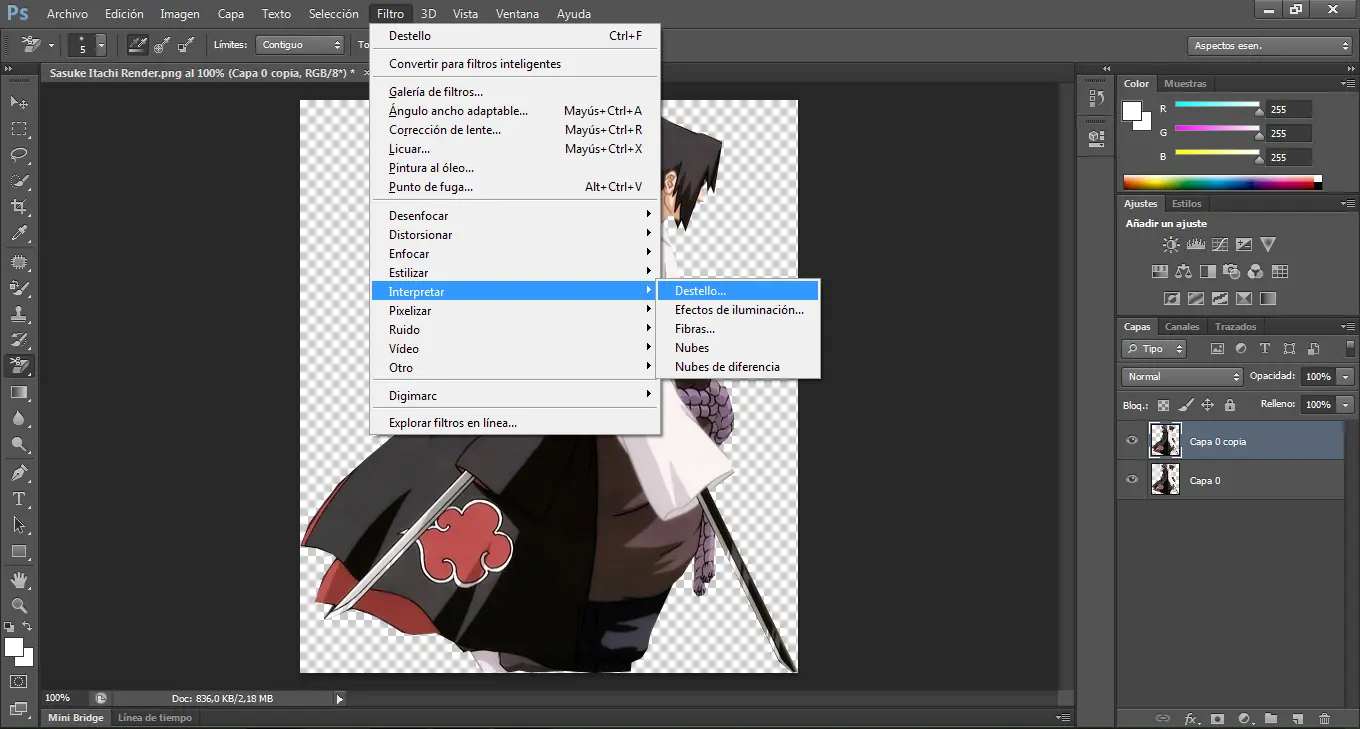Click the foreground color swatch in Color panel
The width and height of the screenshot is (1360, 729).
click(1132, 109)
